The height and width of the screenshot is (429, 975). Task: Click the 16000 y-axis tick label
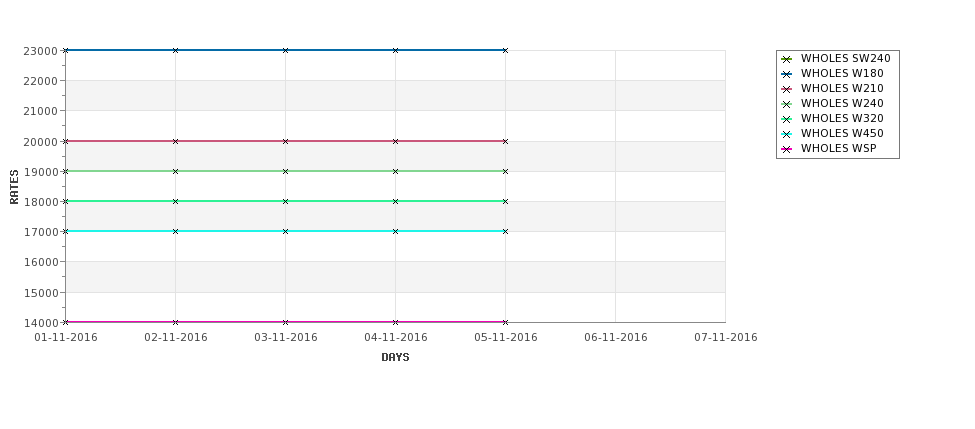[45, 262]
